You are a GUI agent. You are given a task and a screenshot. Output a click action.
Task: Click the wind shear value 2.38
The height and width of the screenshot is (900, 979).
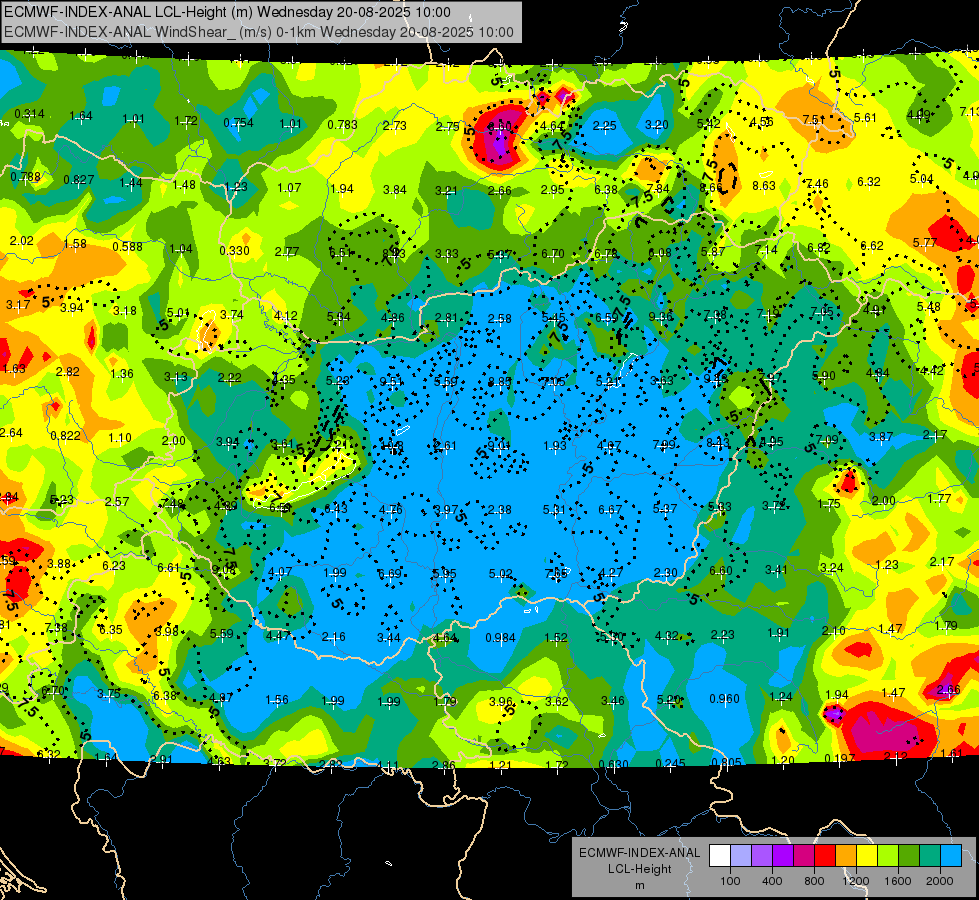tap(499, 510)
